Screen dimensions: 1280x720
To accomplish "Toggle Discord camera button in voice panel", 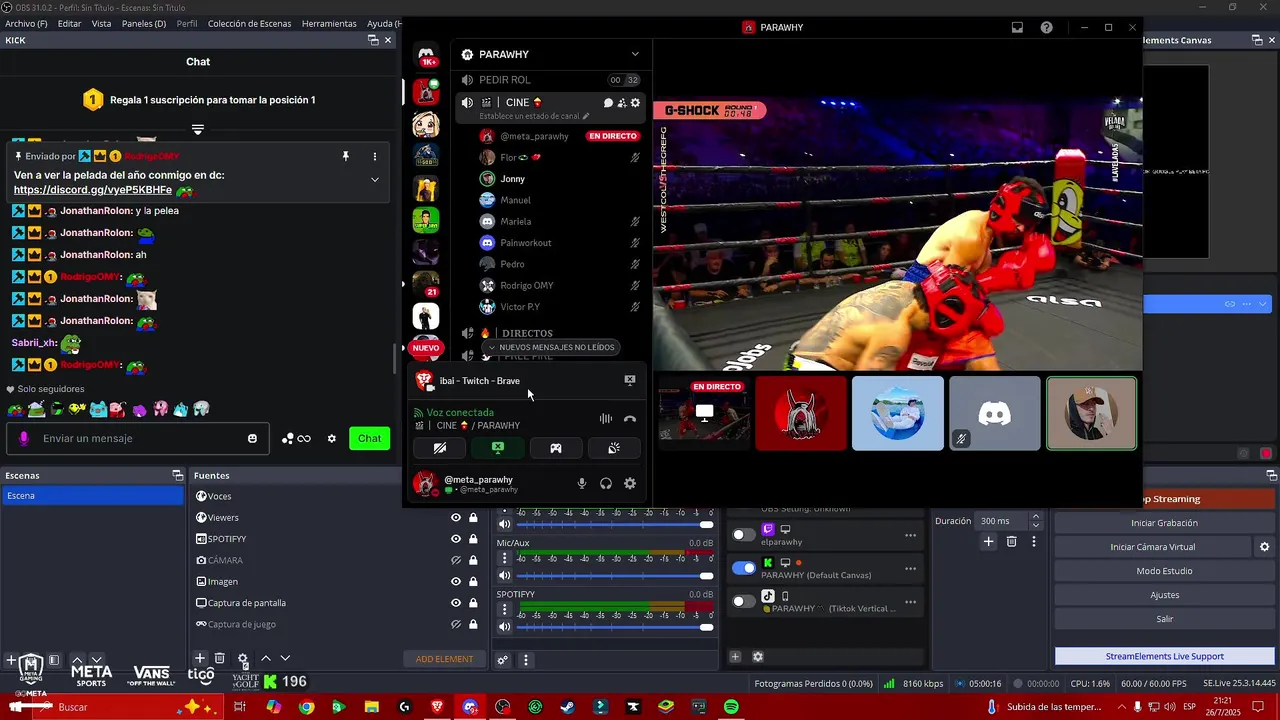I will tap(439, 448).
